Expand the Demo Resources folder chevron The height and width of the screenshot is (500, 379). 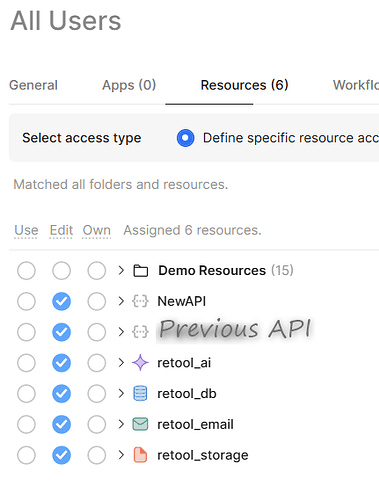(x=121, y=270)
